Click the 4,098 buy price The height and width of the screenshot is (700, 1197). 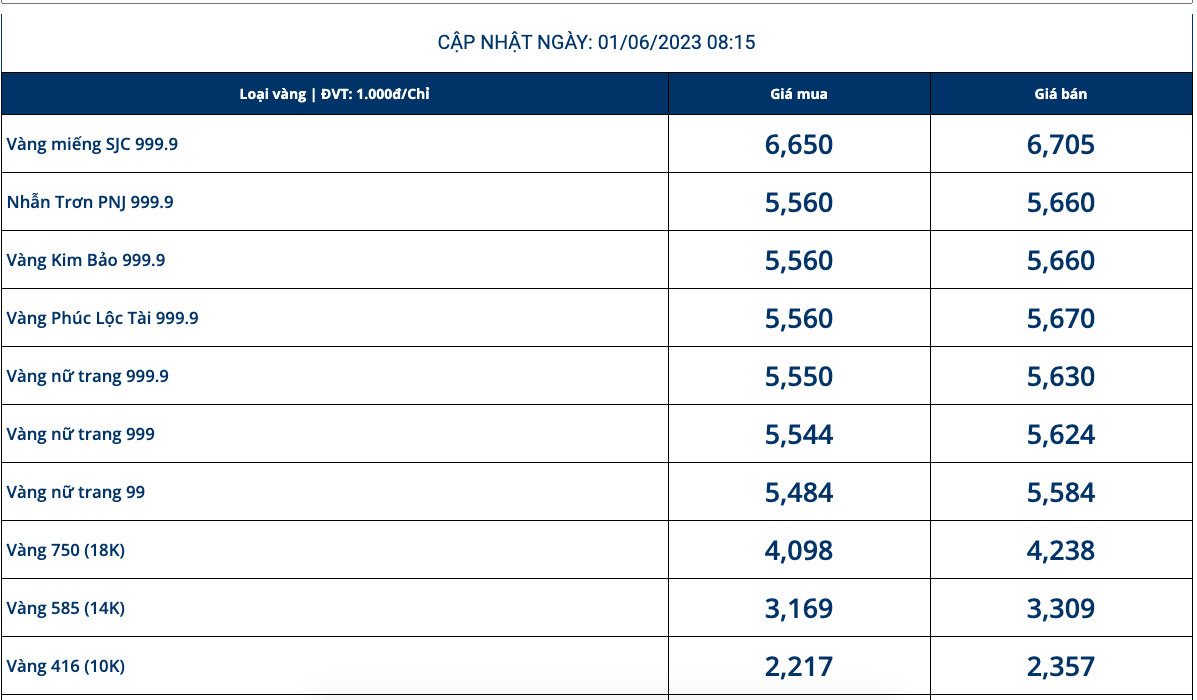[x=798, y=551]
